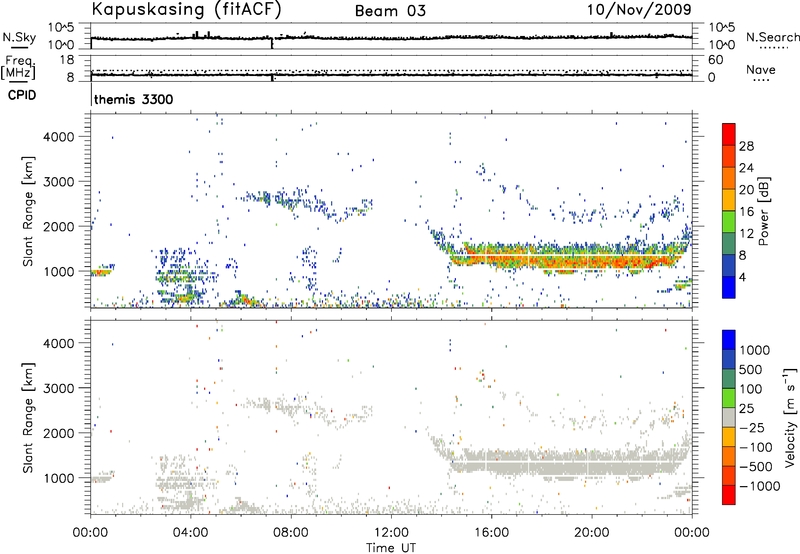The image size is (800, 554).
Task: Pick the orange Power segment between 20 and 24
Action: pos(729,178)
